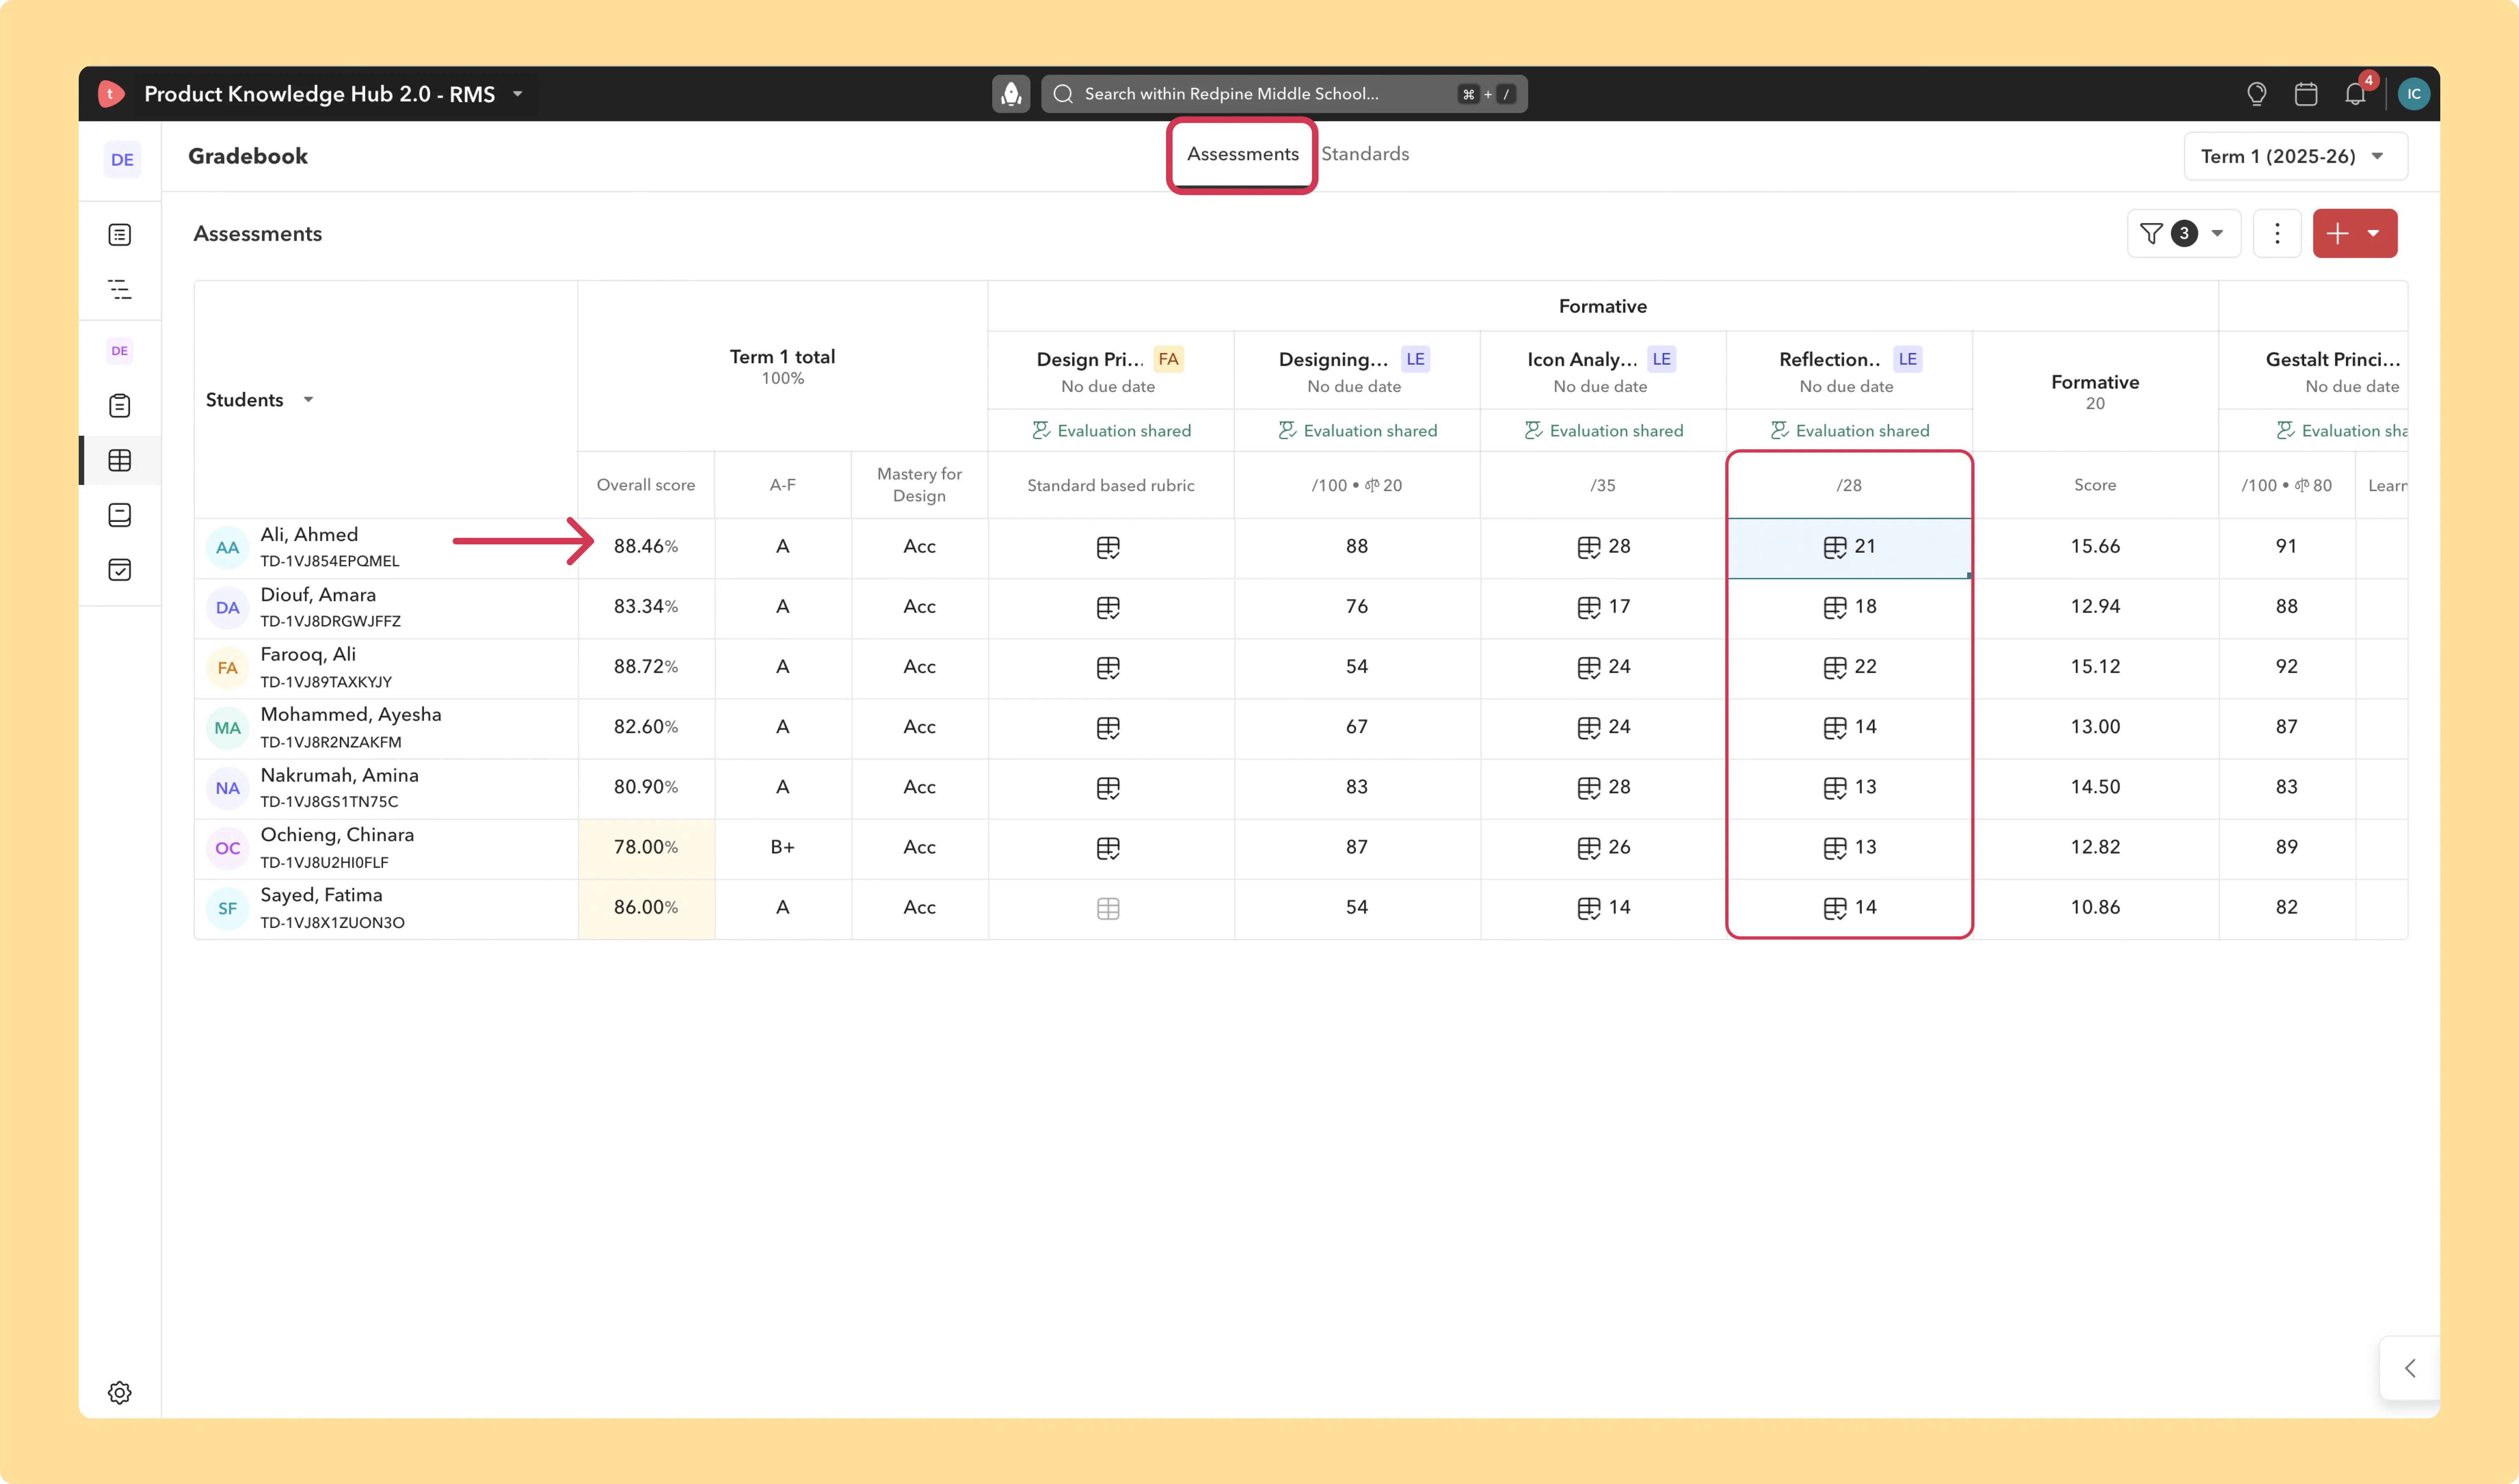Screen dimensions: 2519x1484
Task: Open the three-dot more options button
Action: click(2277, 234)
